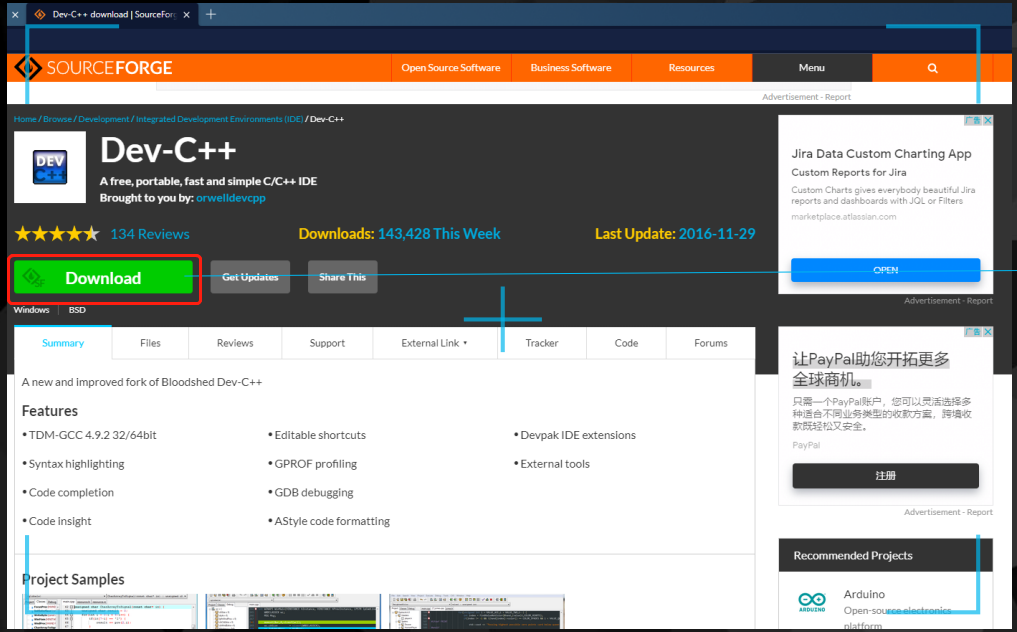The width and height of the screenshot is (1017, 632).
Task: Close the Dev-C++ browser tab
Action: point(186,14)
